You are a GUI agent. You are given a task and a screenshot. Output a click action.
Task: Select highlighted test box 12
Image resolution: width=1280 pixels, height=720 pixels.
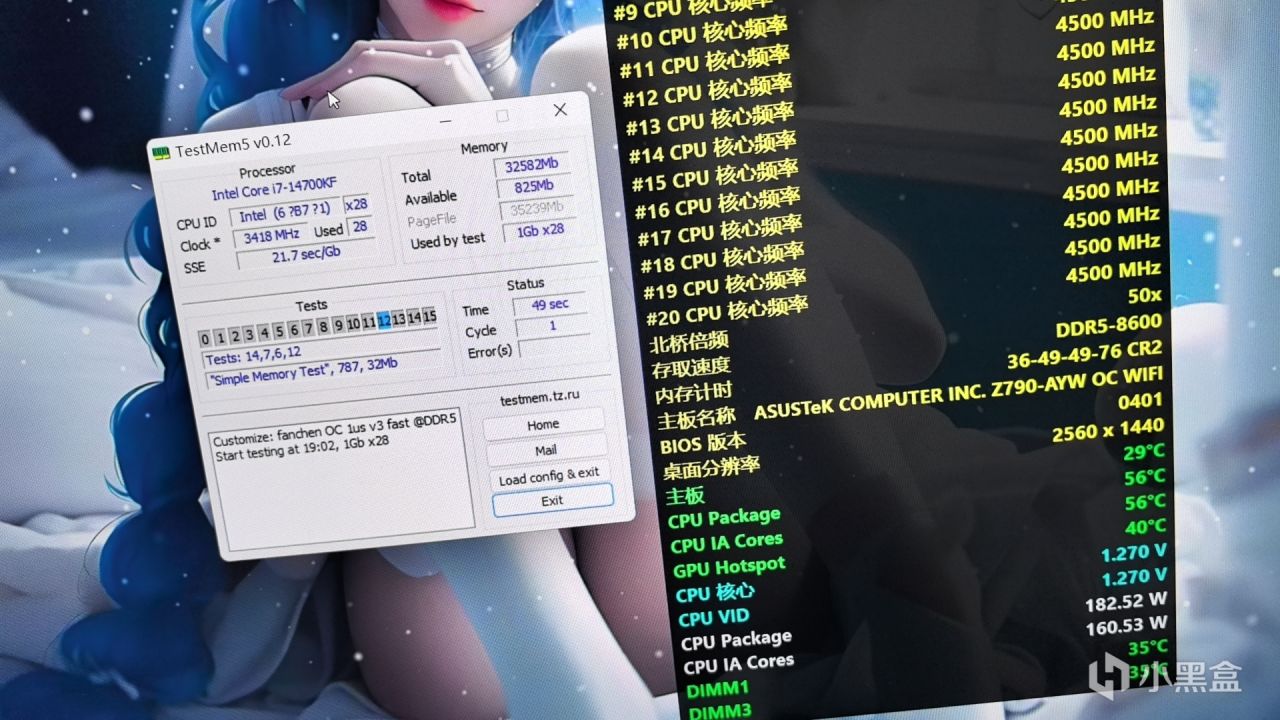384,320
